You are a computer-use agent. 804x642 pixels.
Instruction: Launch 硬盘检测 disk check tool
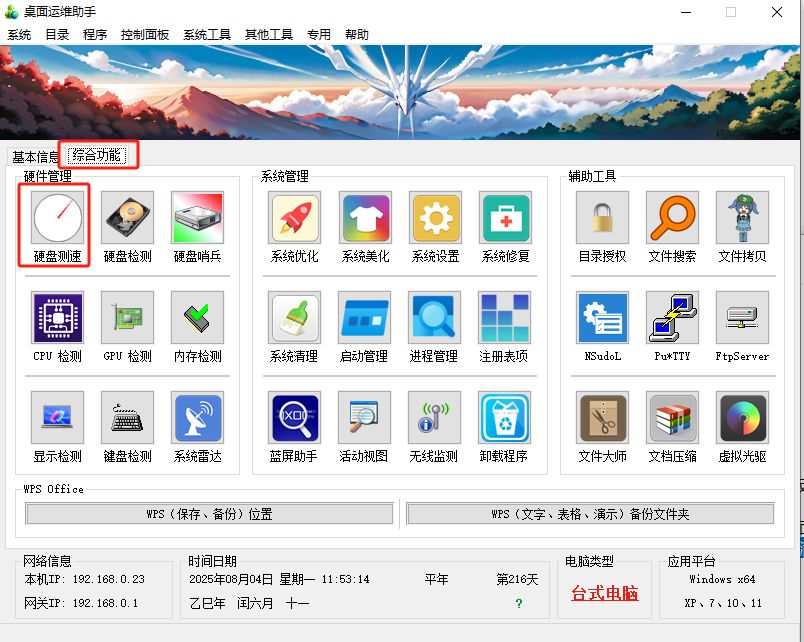point(127,217)
